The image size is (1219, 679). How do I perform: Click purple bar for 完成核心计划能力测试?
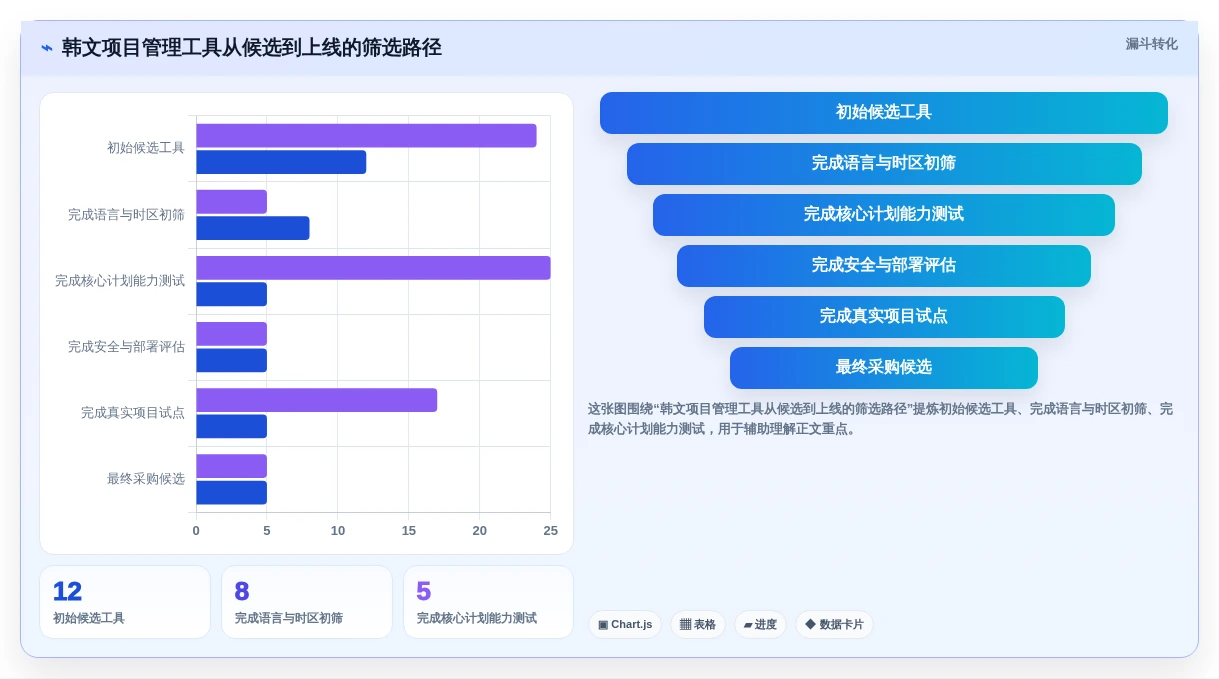pyautogui.click(x=373, y=268)
